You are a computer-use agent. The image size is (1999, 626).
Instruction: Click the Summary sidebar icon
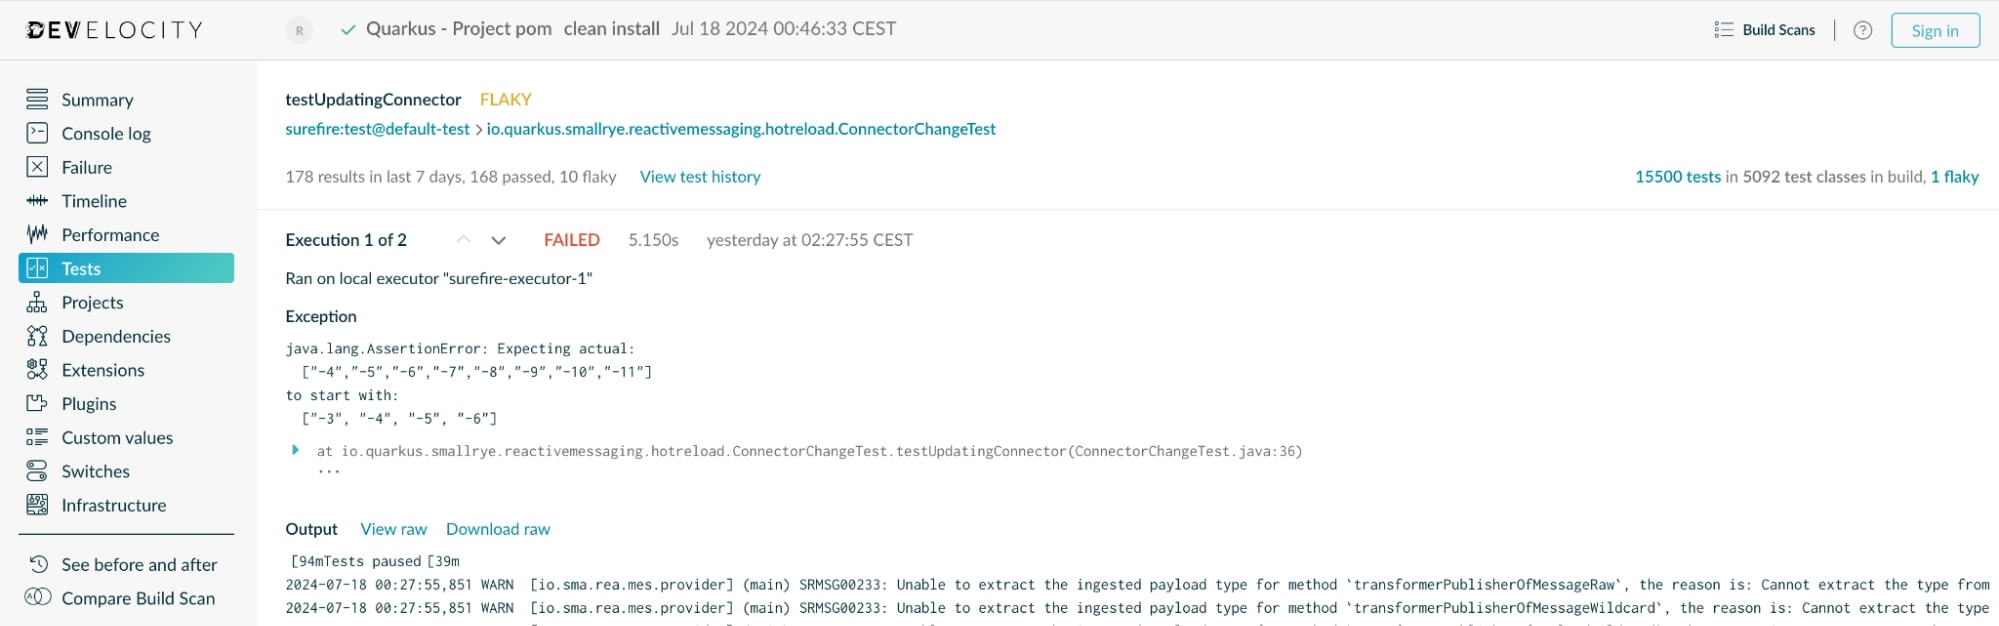click(37, 99)
